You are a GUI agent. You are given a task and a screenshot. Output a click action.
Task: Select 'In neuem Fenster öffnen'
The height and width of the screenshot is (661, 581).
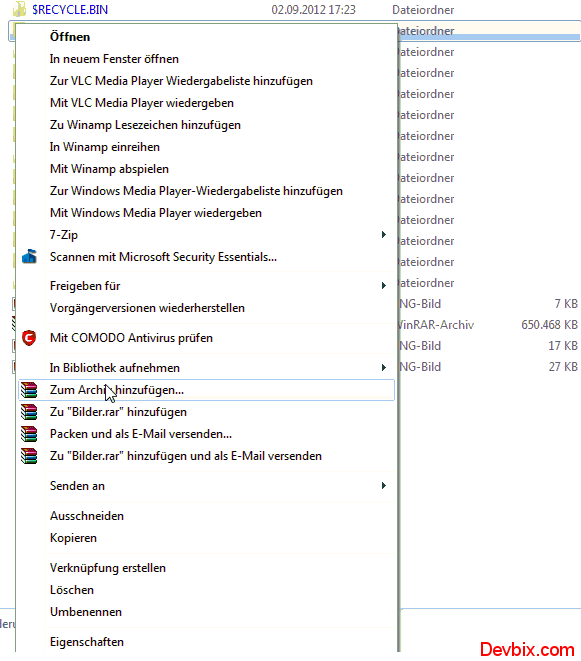pyautogui.click(x=207, y=59)
